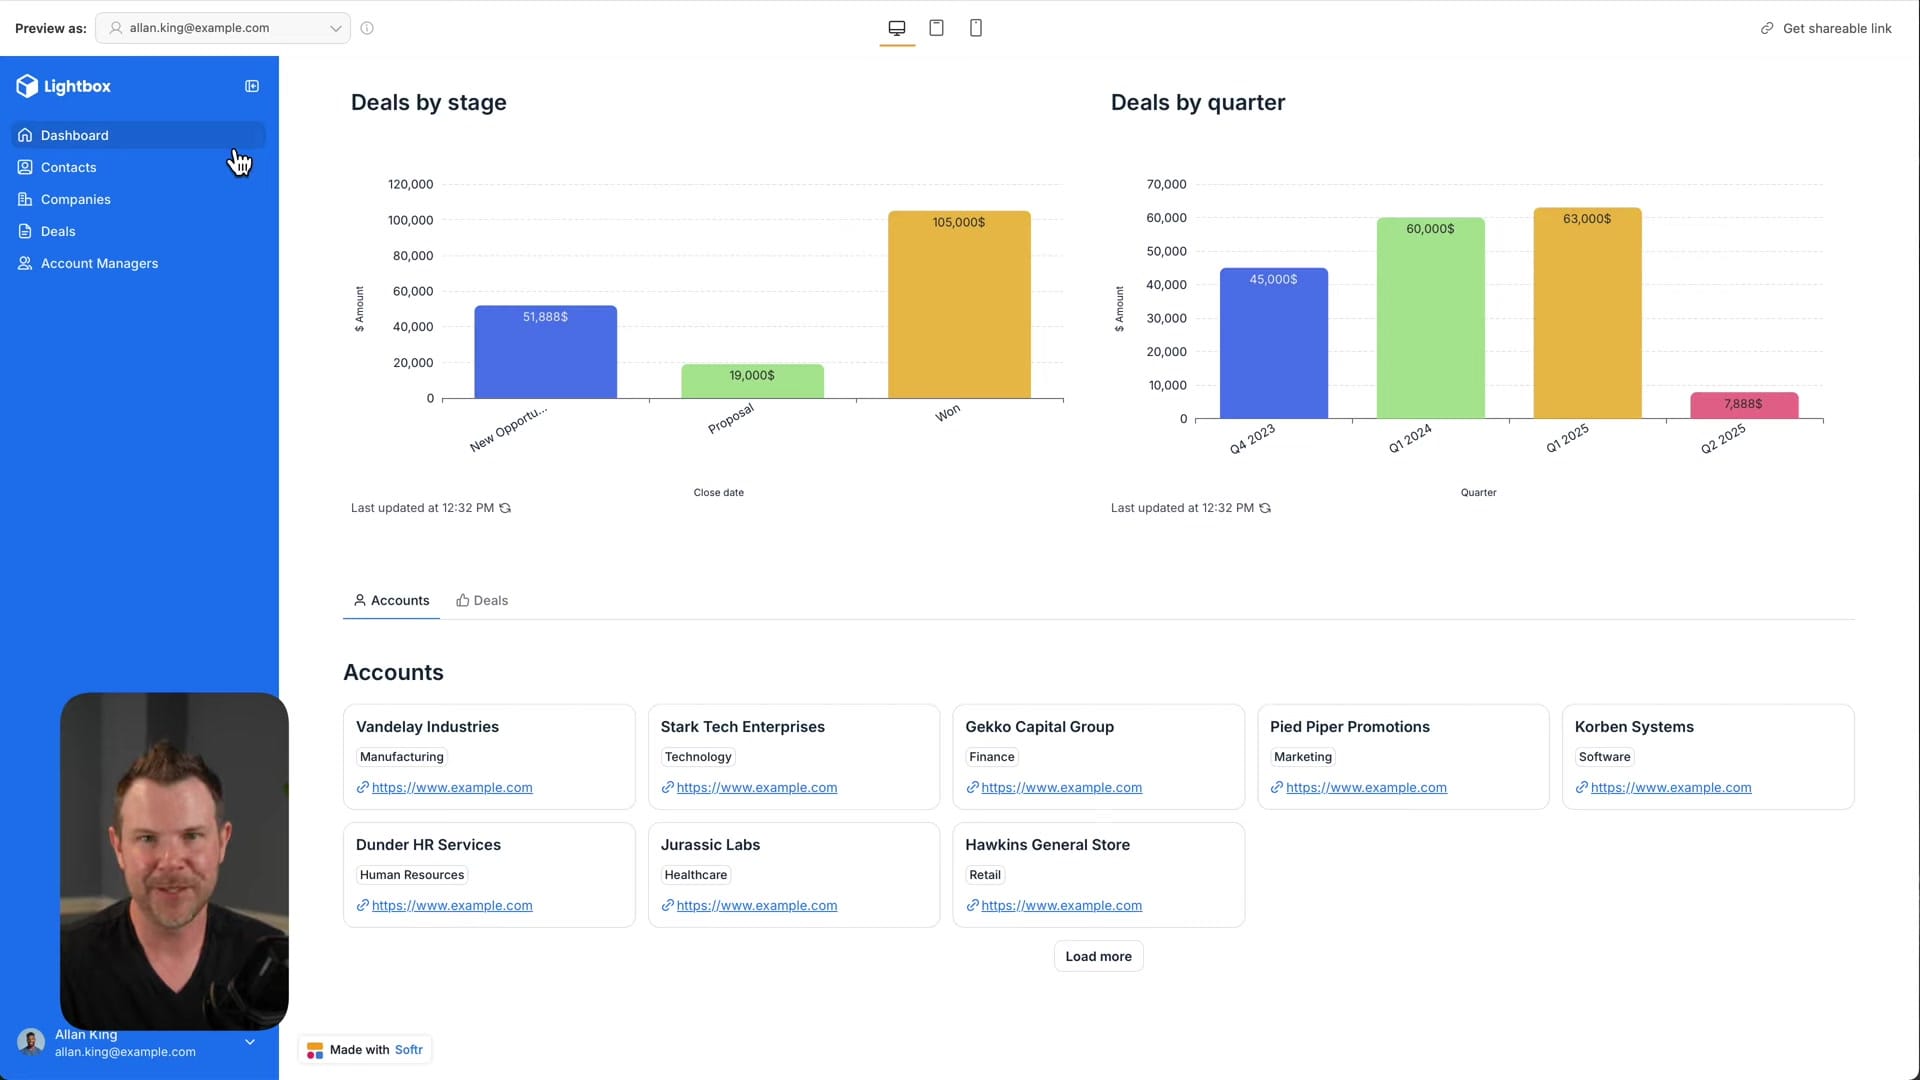Open Pied Piper Promotions website link
Image resolution: width=1920 pixels, height=1080 pixels.
(x=1366, y=787)
